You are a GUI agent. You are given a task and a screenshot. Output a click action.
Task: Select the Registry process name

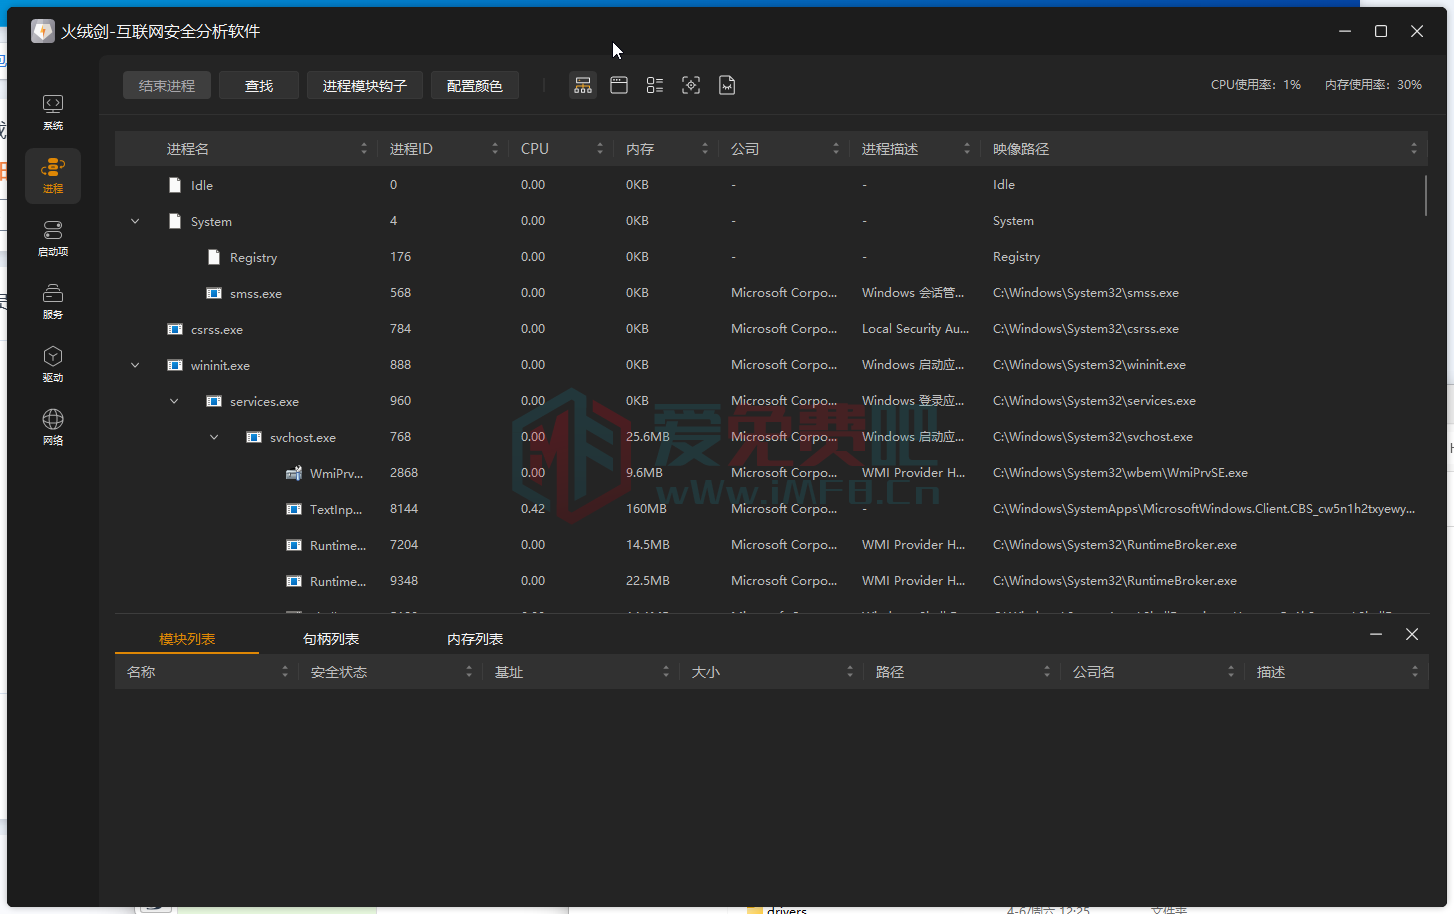(x=253, y=257)
